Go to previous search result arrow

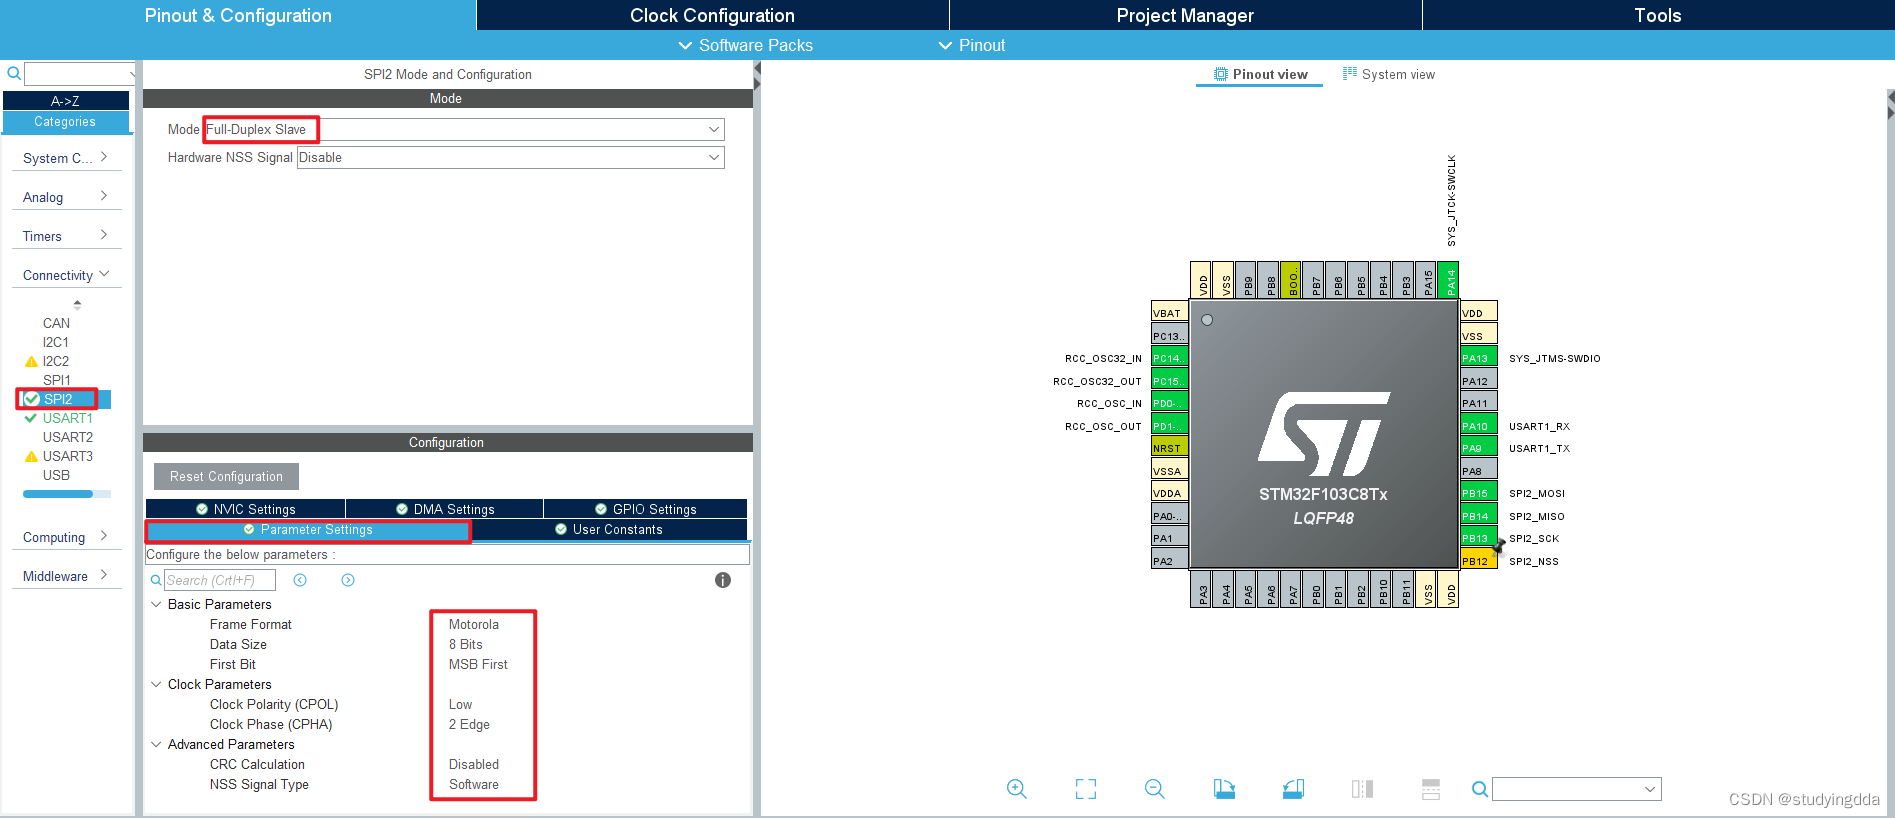(x=300, y=580)
